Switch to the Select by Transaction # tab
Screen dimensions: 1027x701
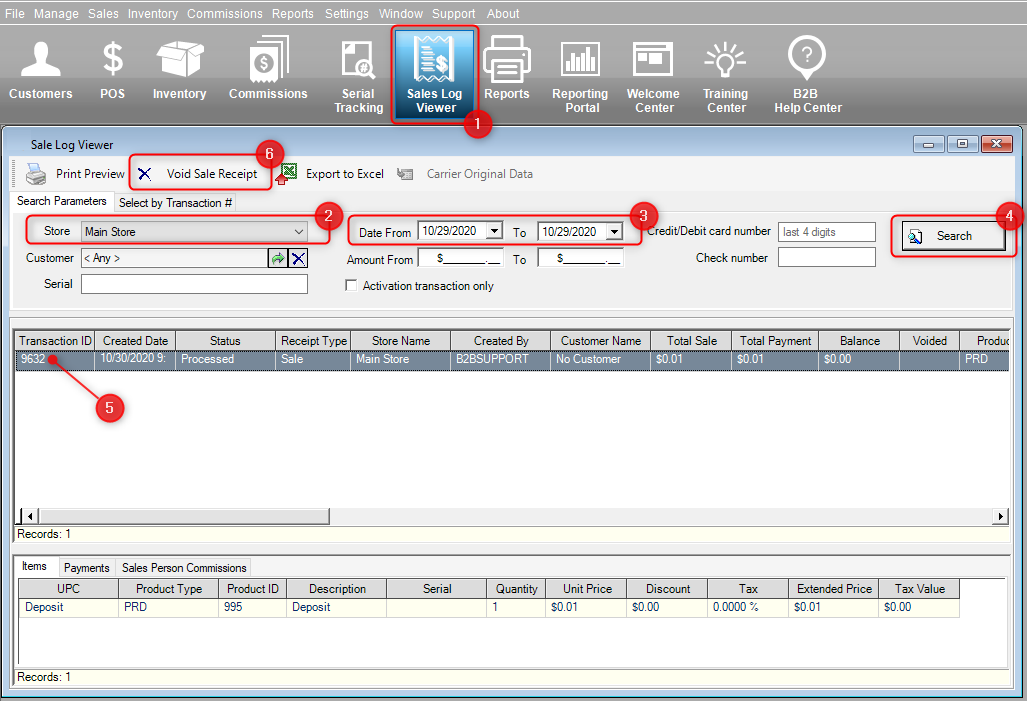click(175, 202)
